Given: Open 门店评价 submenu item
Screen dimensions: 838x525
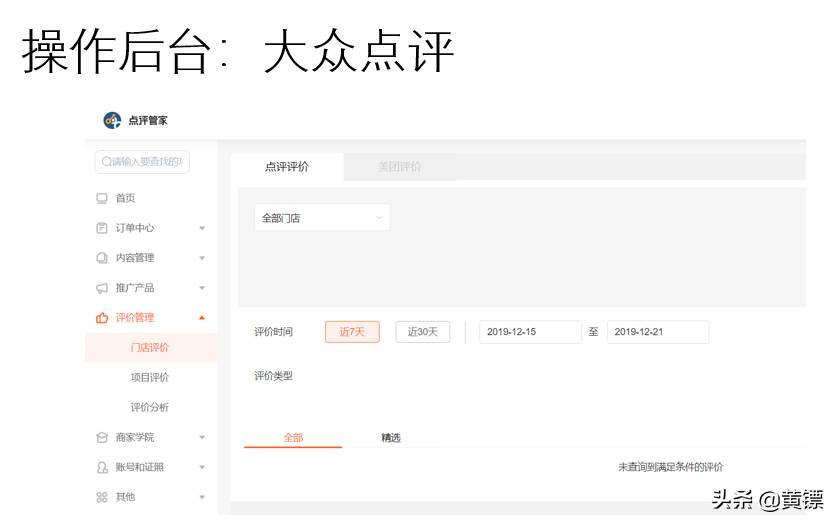Looking at the screenshot, I should pyautogui.click(x=150, y=348).
